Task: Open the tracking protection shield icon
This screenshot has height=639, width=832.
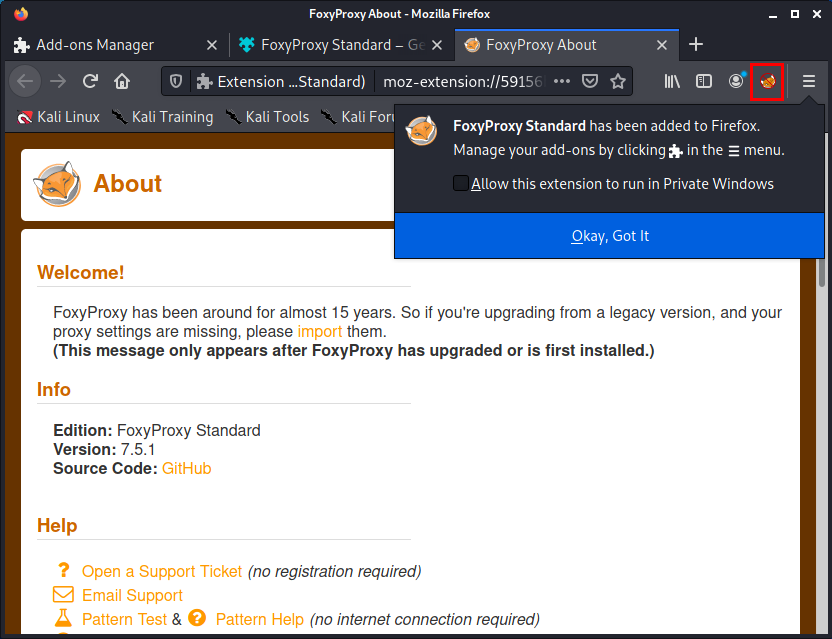Action: (176, 81)
